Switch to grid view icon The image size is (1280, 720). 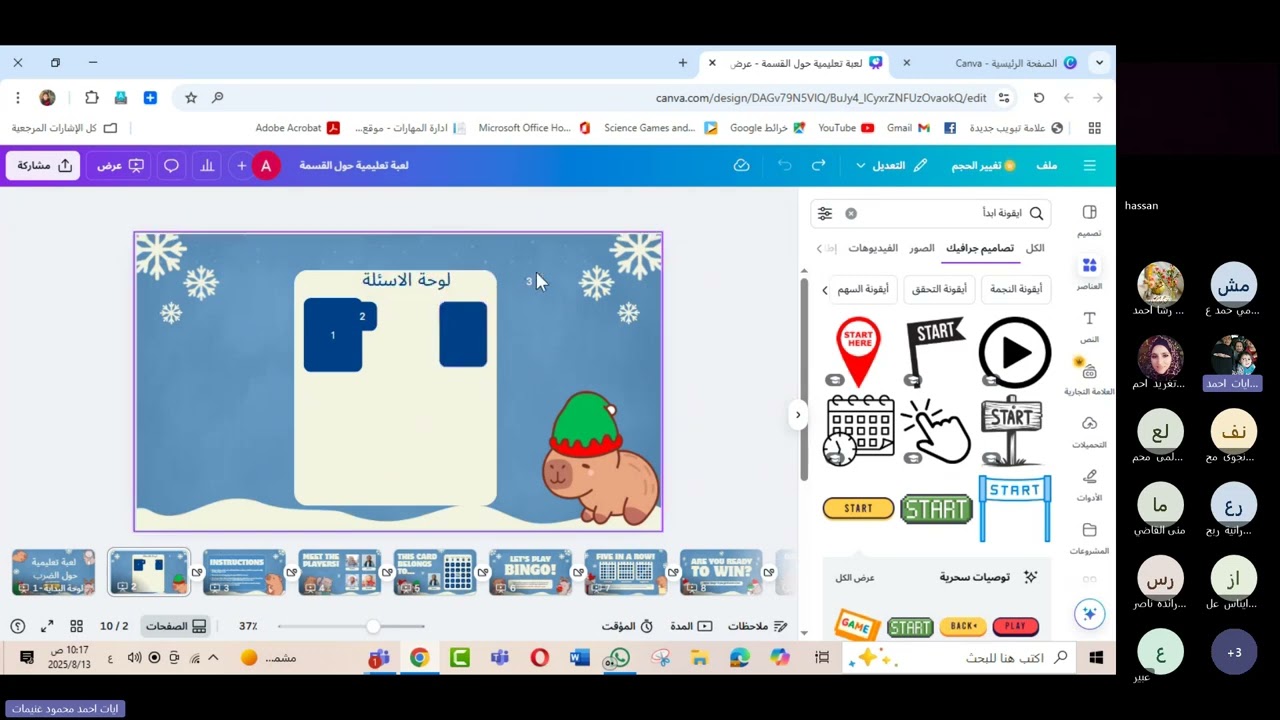point(76,626)
